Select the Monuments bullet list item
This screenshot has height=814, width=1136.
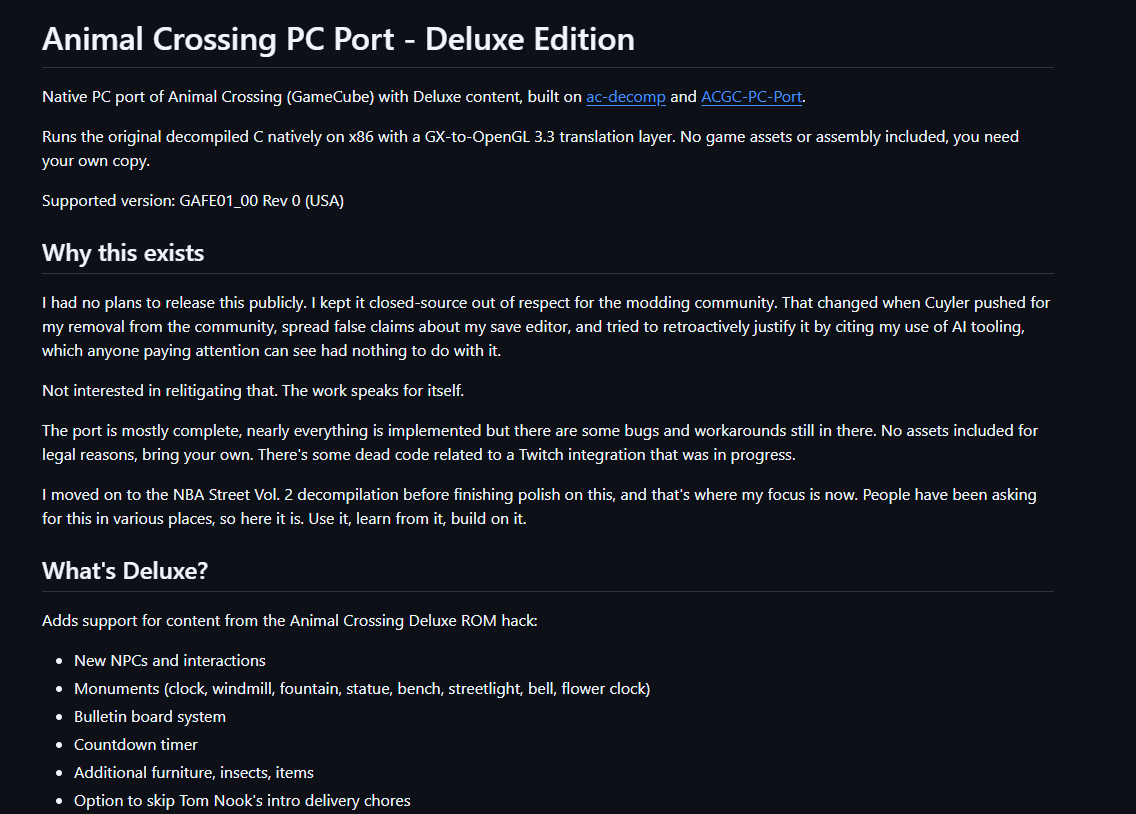coord(362,689)
